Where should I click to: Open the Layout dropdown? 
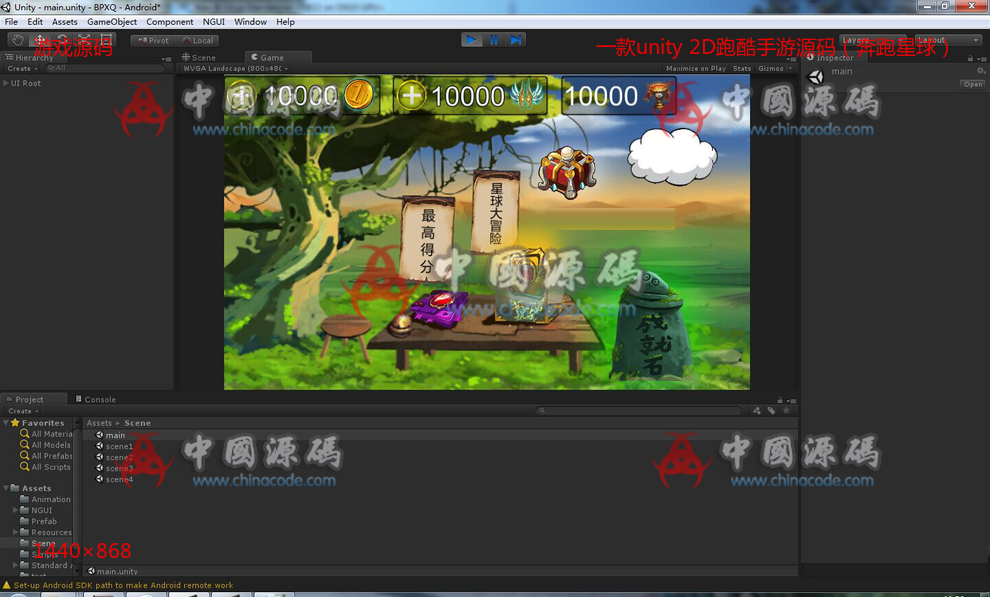[948, 40]
